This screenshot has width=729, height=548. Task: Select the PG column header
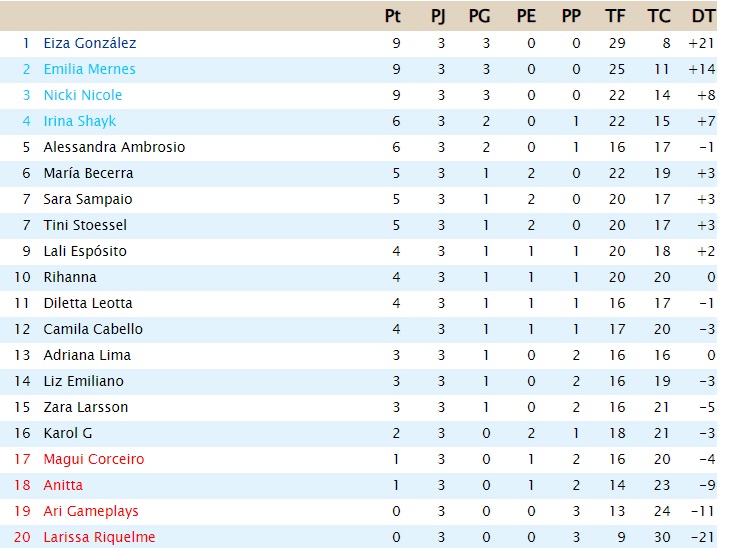(479, 16)
